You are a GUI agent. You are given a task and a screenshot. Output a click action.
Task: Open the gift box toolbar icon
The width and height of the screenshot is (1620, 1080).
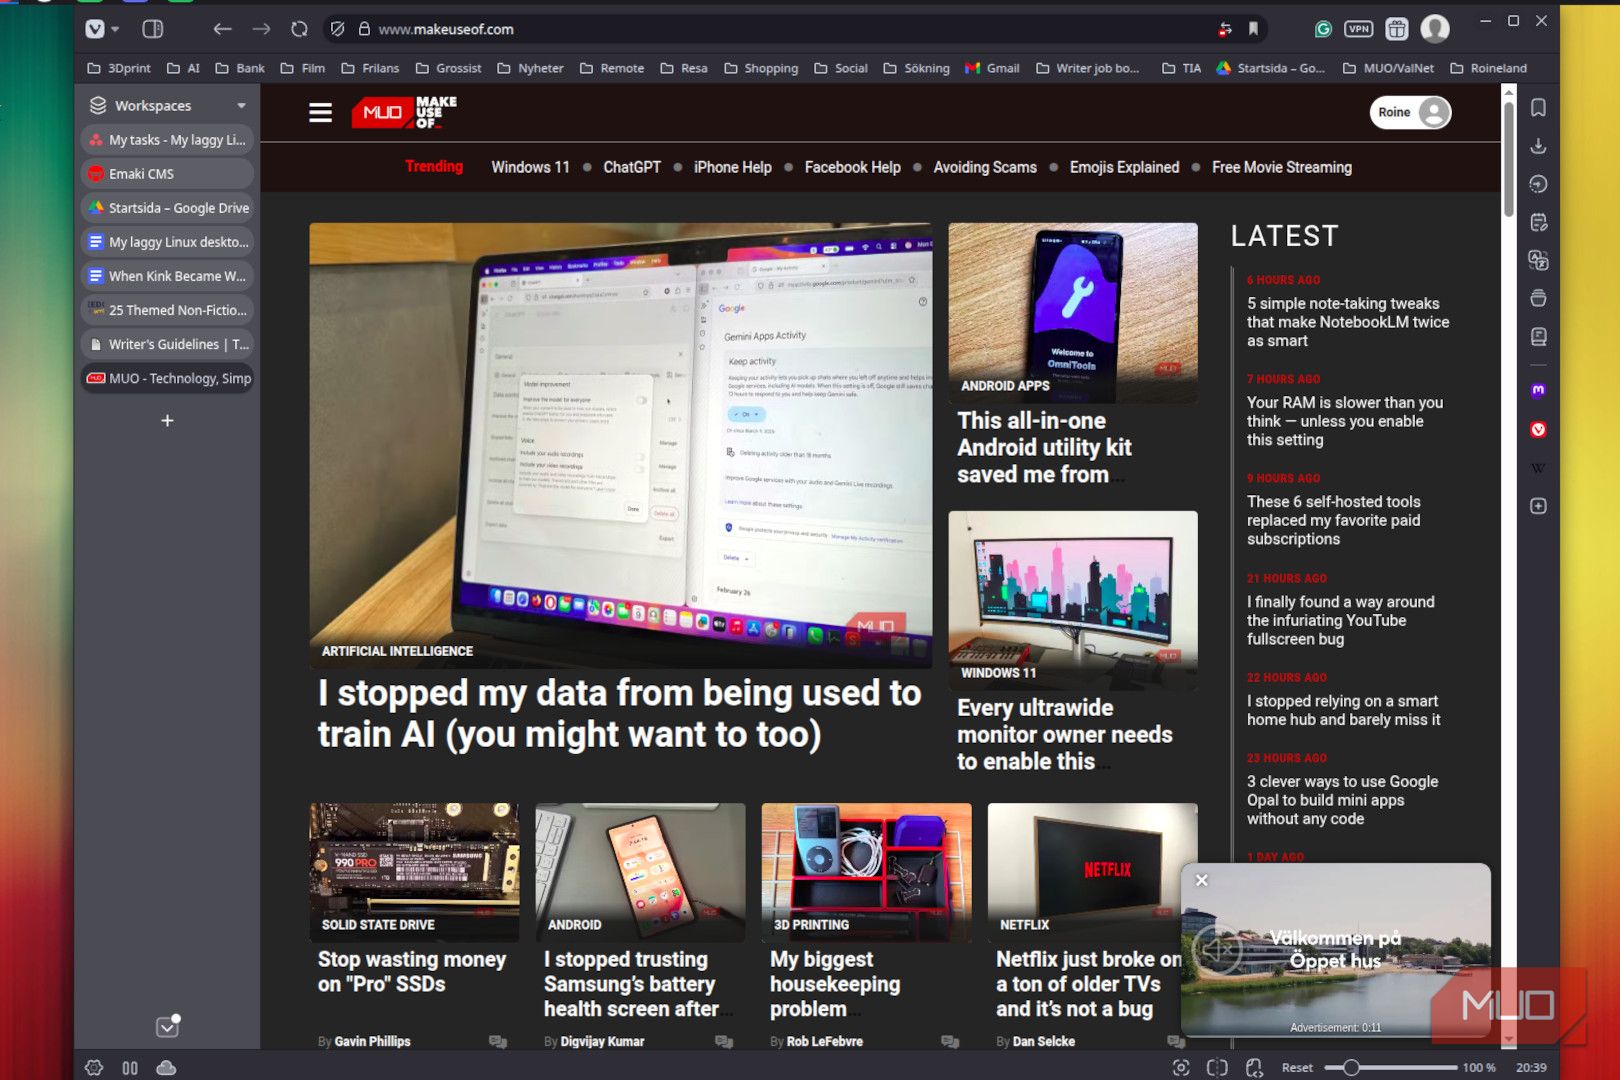tap(1397, 29)
